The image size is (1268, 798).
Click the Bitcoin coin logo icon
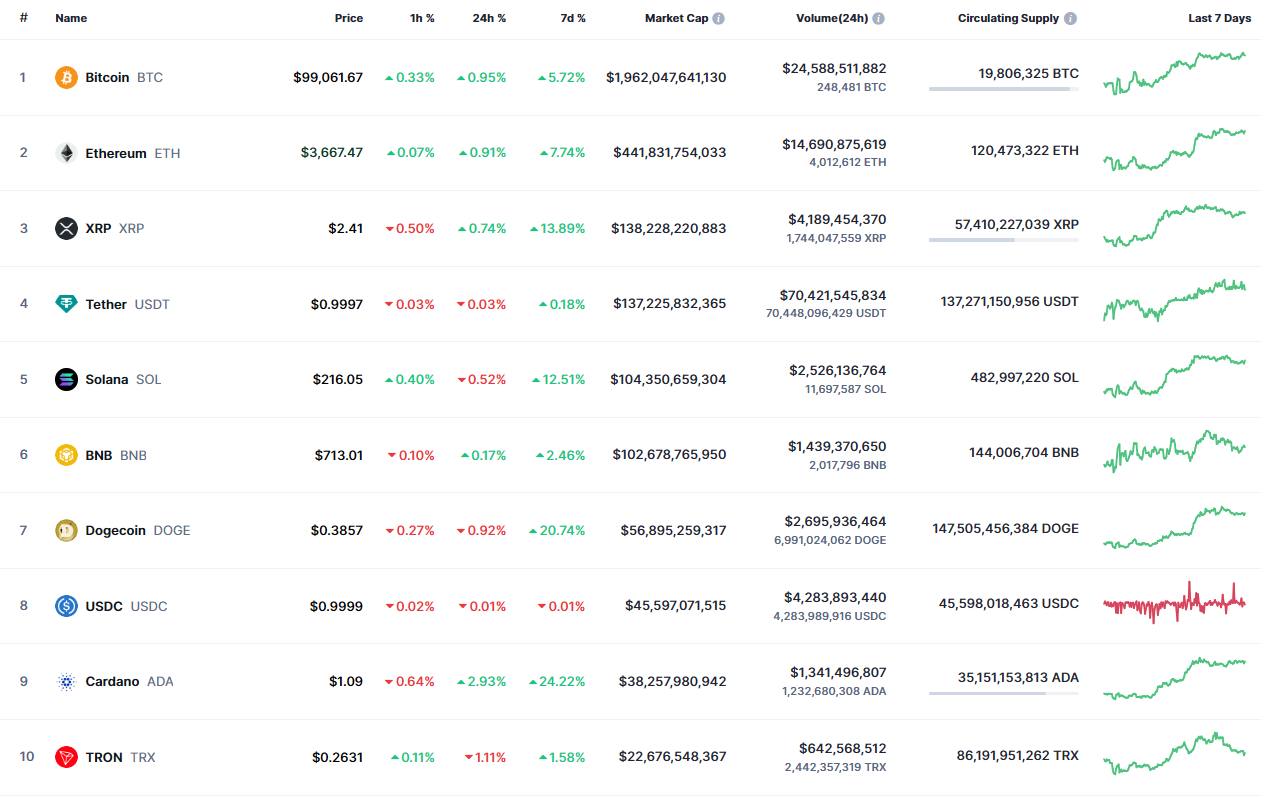pyautogui.click(x=66, y=77)
